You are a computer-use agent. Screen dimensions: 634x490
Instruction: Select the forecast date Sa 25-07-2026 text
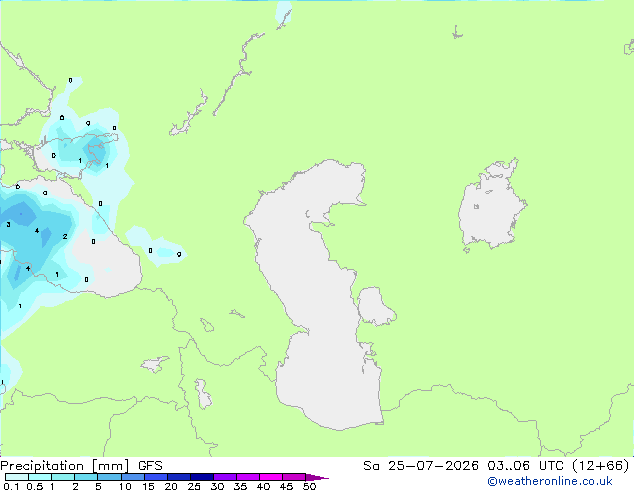pos(421,466)
